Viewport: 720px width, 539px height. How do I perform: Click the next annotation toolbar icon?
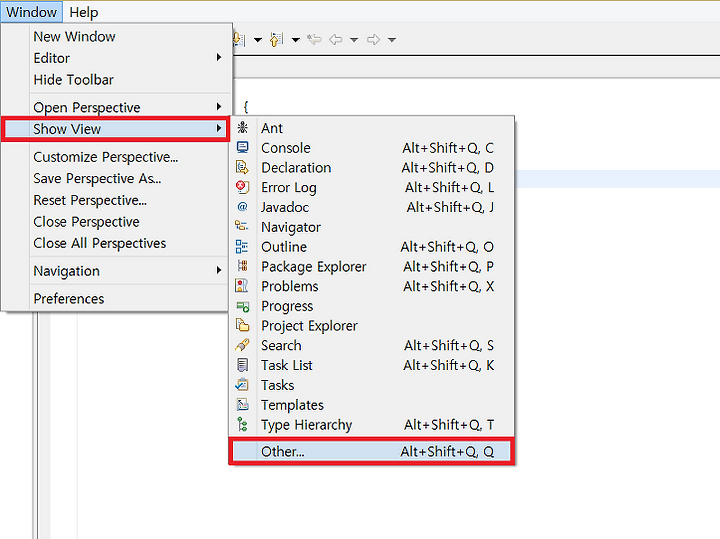coord(239,39)
